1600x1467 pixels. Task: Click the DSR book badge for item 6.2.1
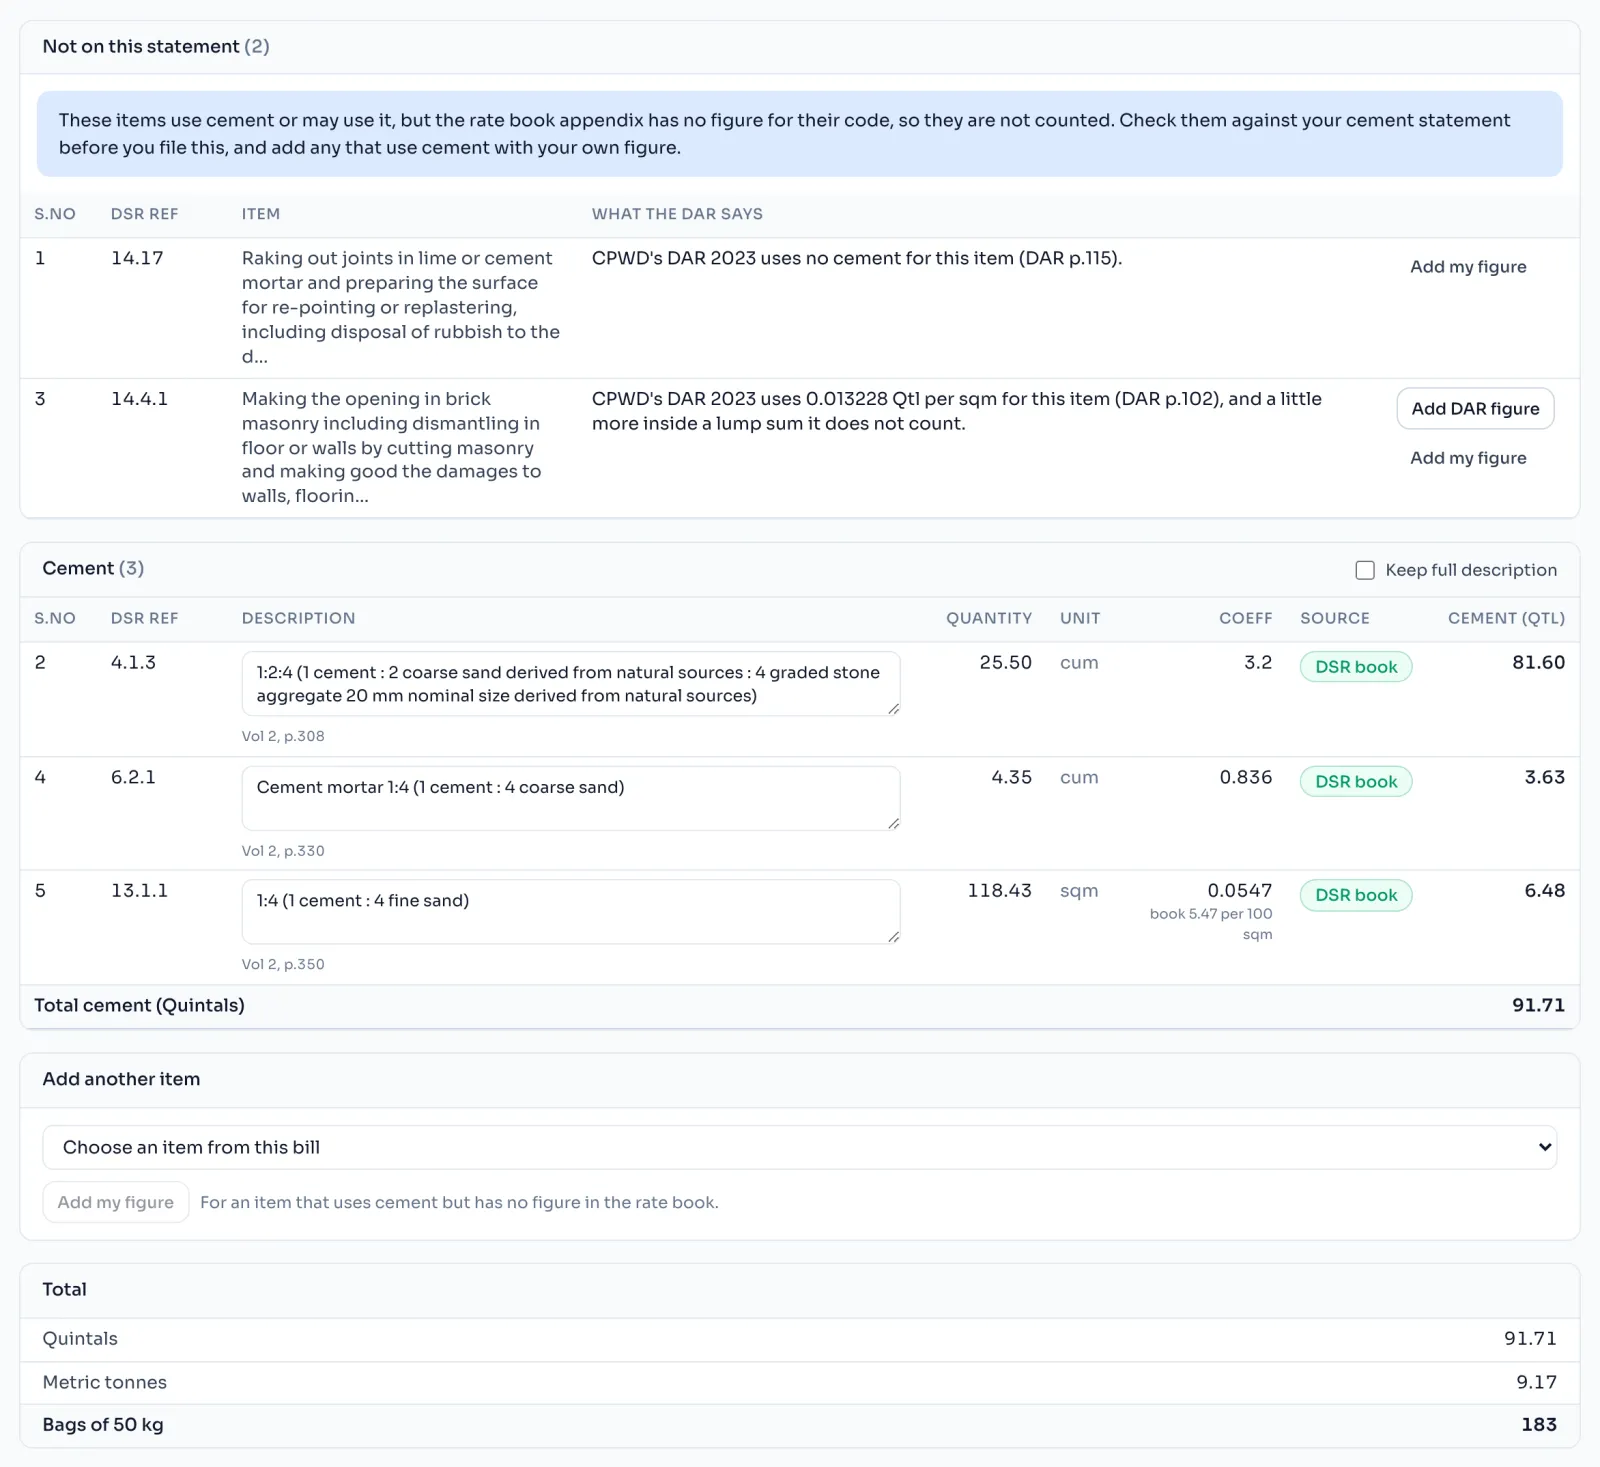[x=1356, y=782]
